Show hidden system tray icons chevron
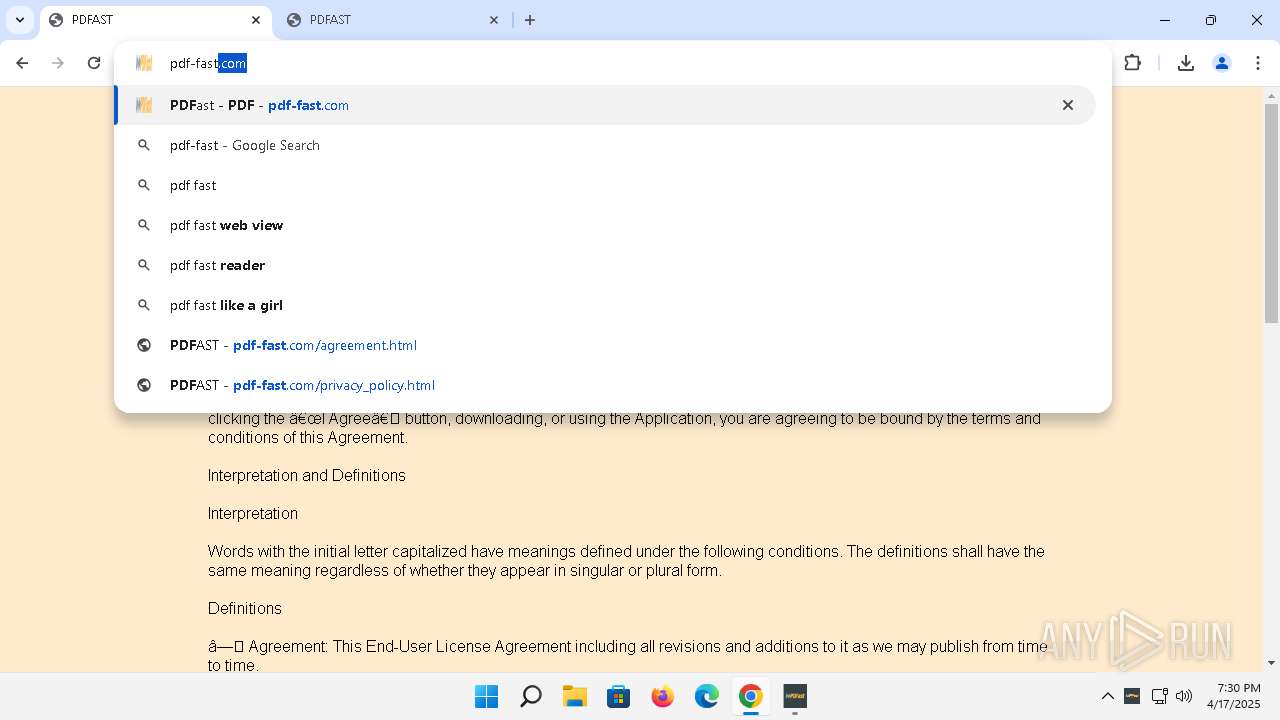Image resolution: width=1280 pixels, height=720 pixels. 1108,696
